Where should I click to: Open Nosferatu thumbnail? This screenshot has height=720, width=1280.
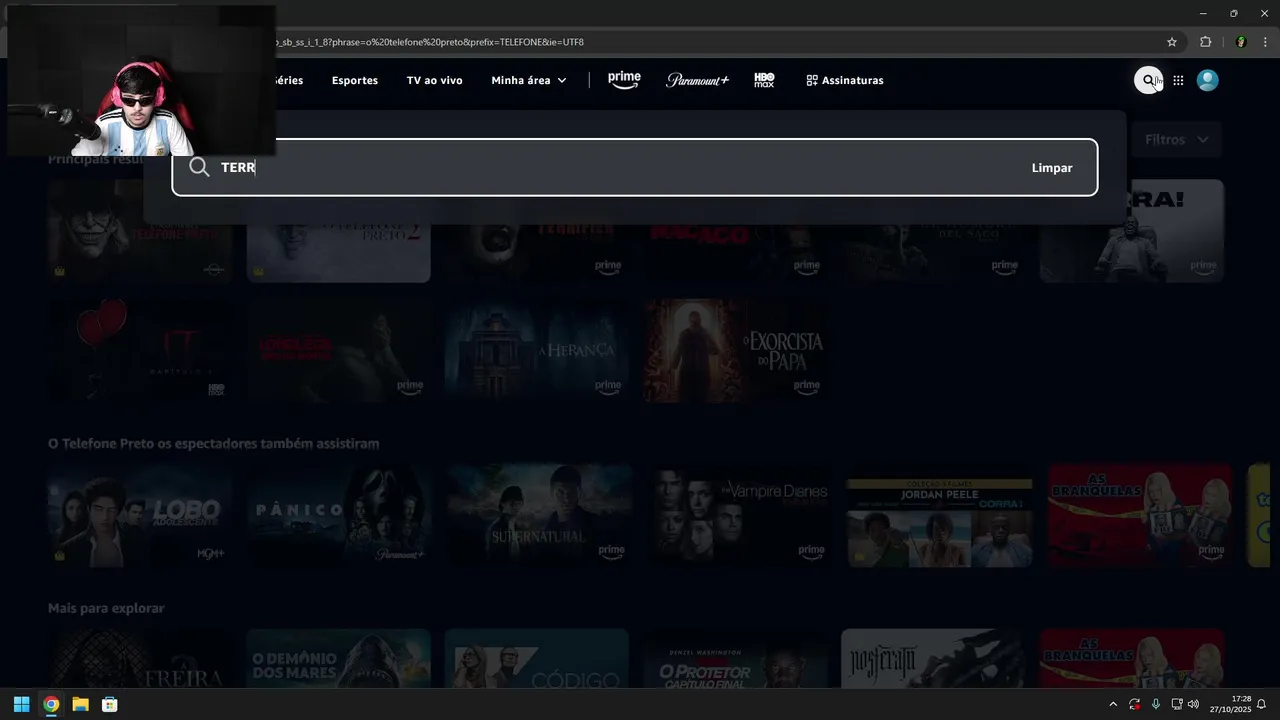point(933,659)
